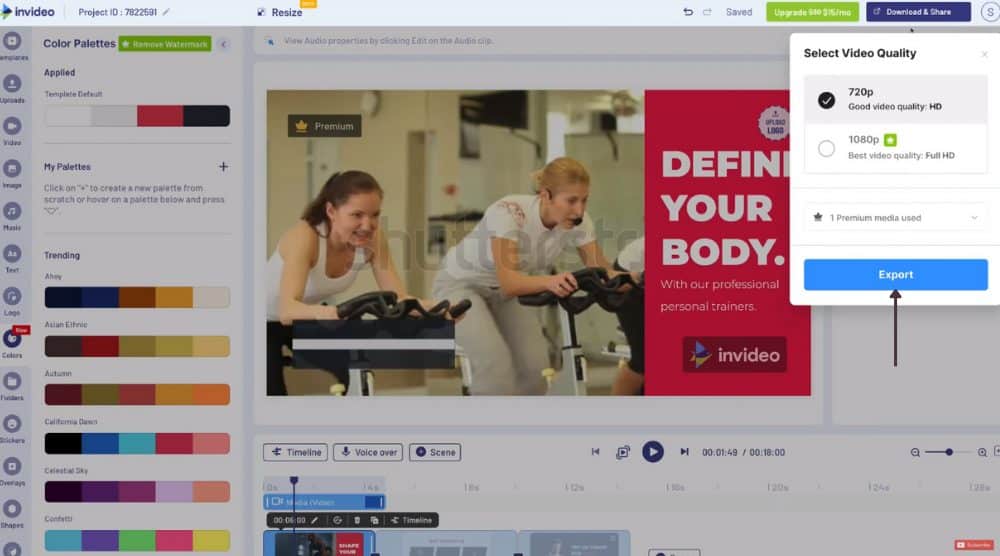Switch to the Timeline view button
The height and width of the screenshot is (556, 1000).
click(x=295, y=452)
